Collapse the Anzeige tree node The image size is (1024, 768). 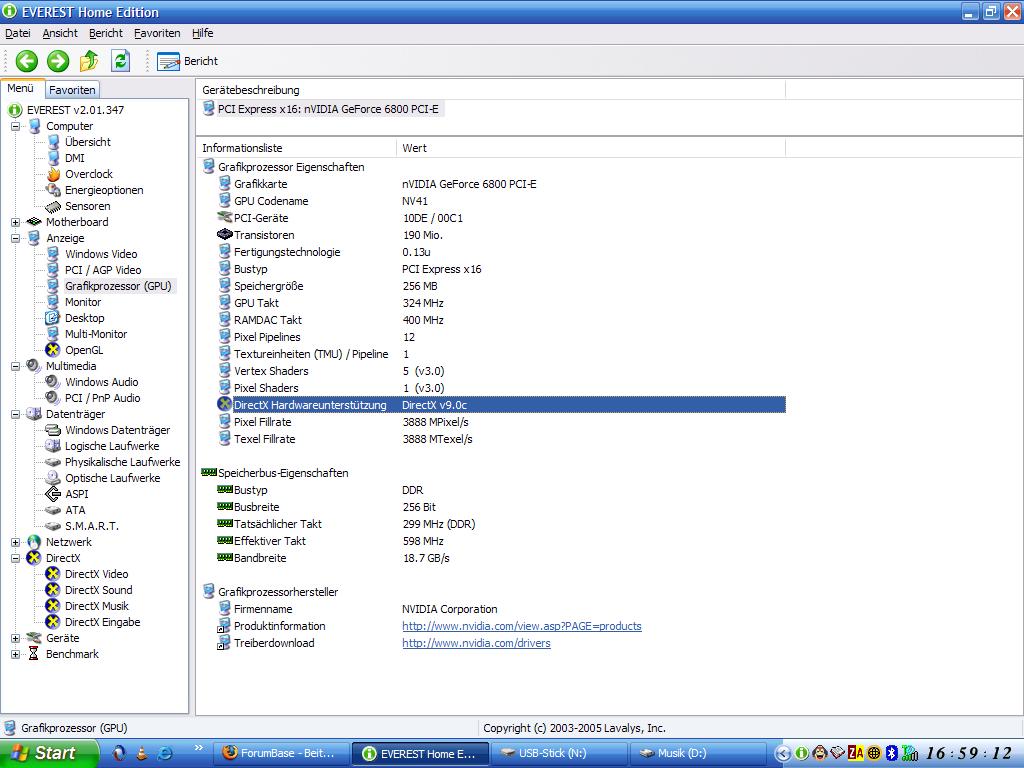[x=15, y=238]
